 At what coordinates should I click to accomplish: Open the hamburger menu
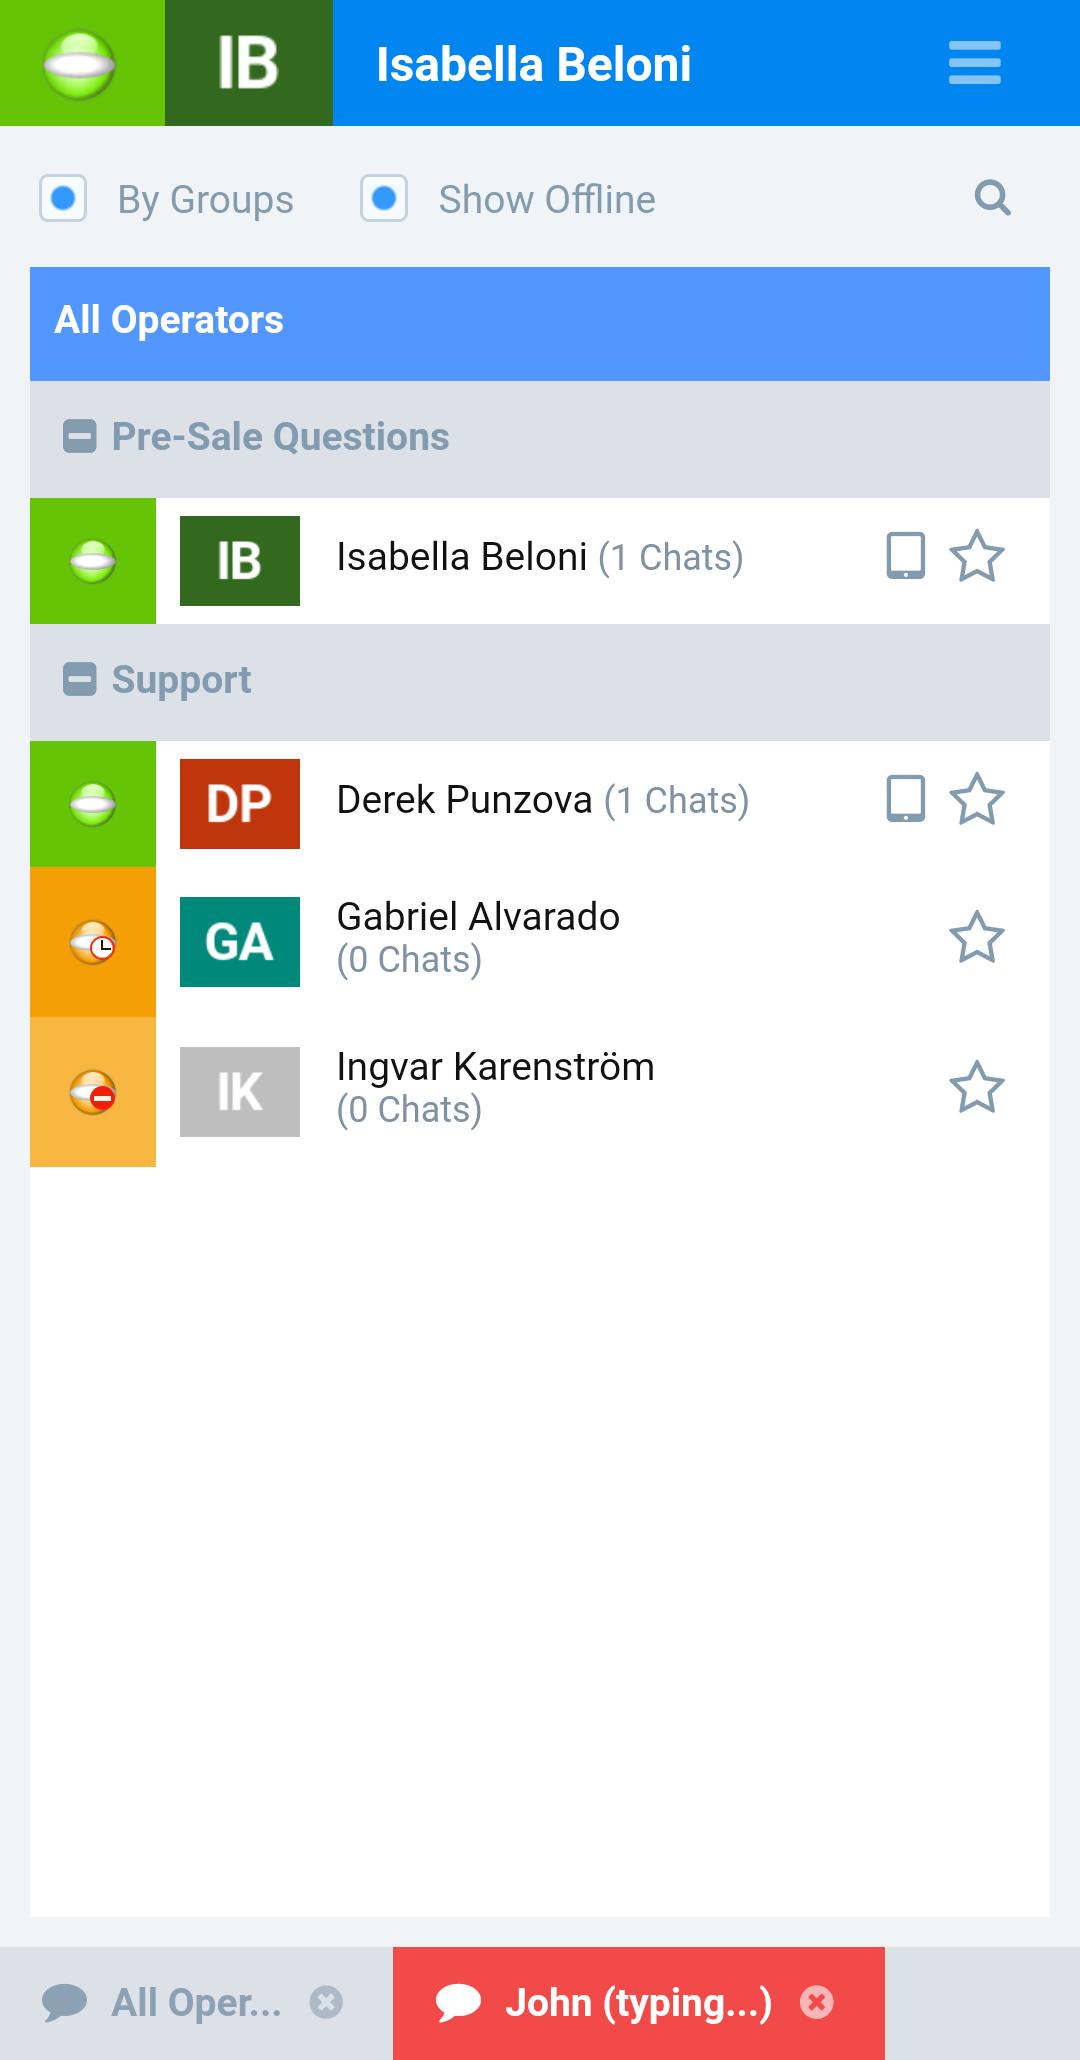(x=974, y=63)
